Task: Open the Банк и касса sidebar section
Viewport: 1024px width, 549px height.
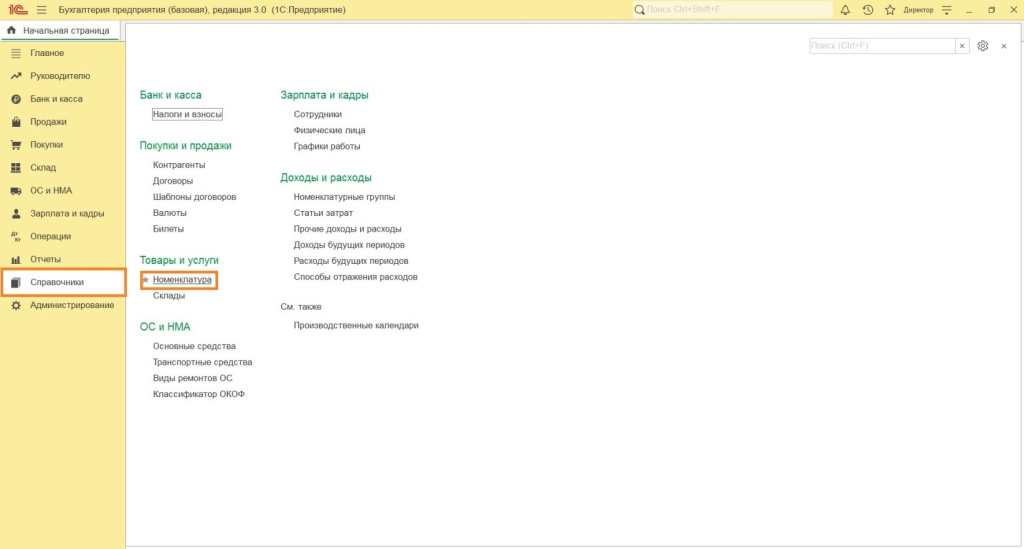Action: coord(56,99)
